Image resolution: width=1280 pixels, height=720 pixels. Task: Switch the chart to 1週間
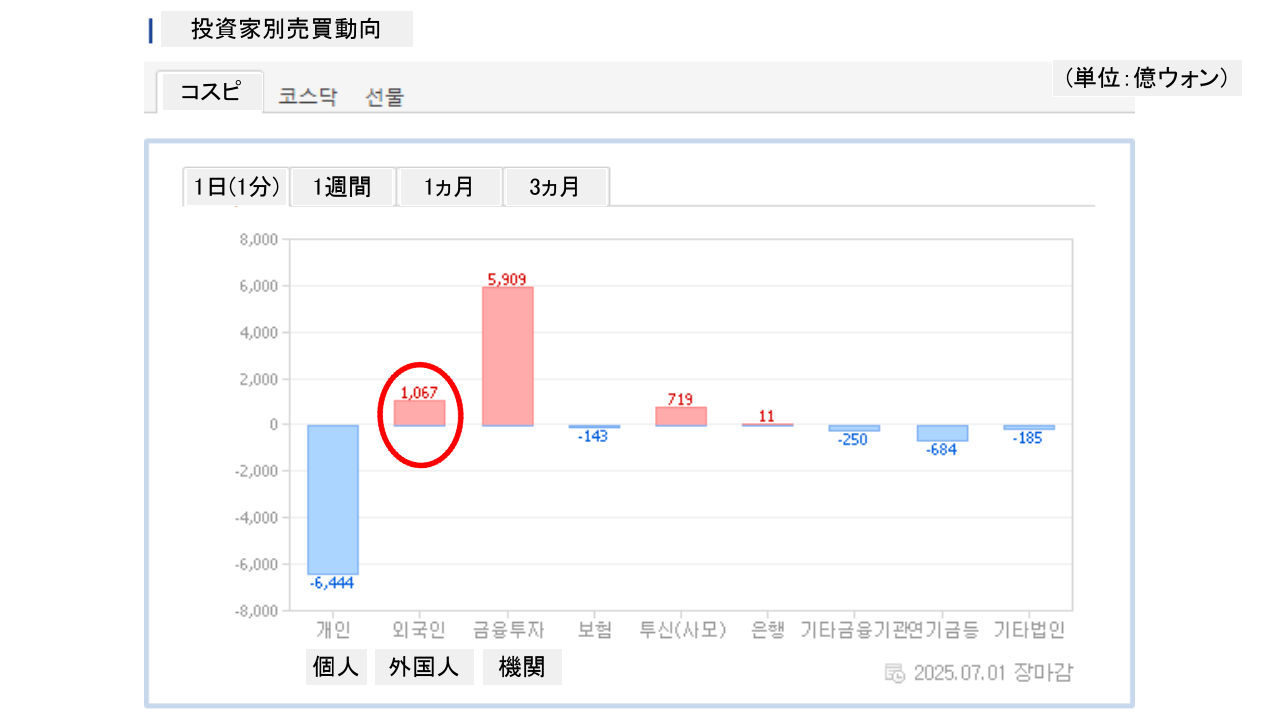point(342,187)
